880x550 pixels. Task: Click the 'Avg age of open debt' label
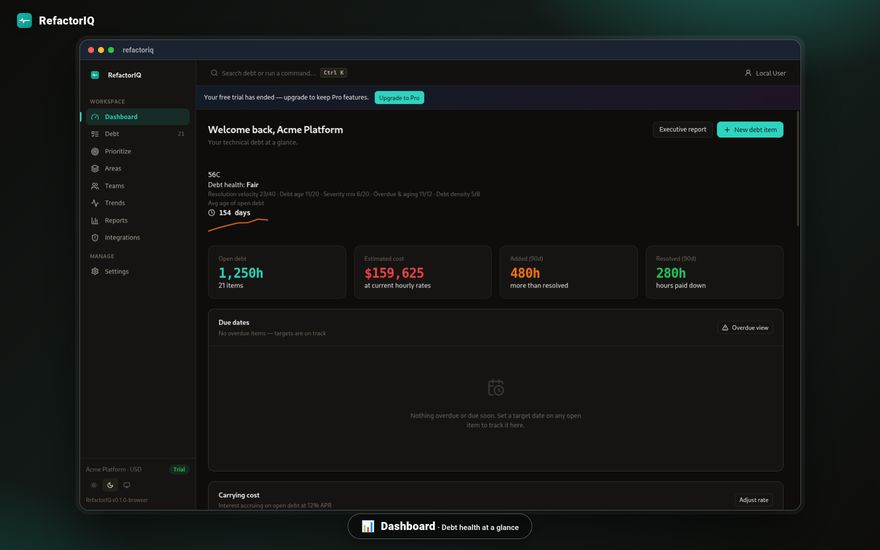pyautogui.click(x=236, y=203)
